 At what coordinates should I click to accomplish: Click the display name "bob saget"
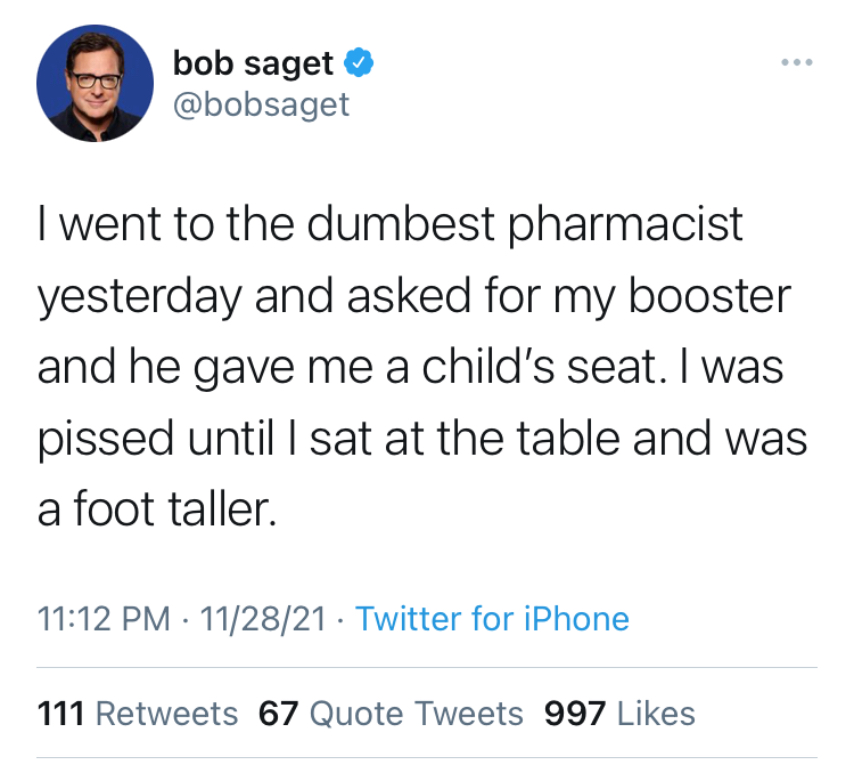[253, 64]
